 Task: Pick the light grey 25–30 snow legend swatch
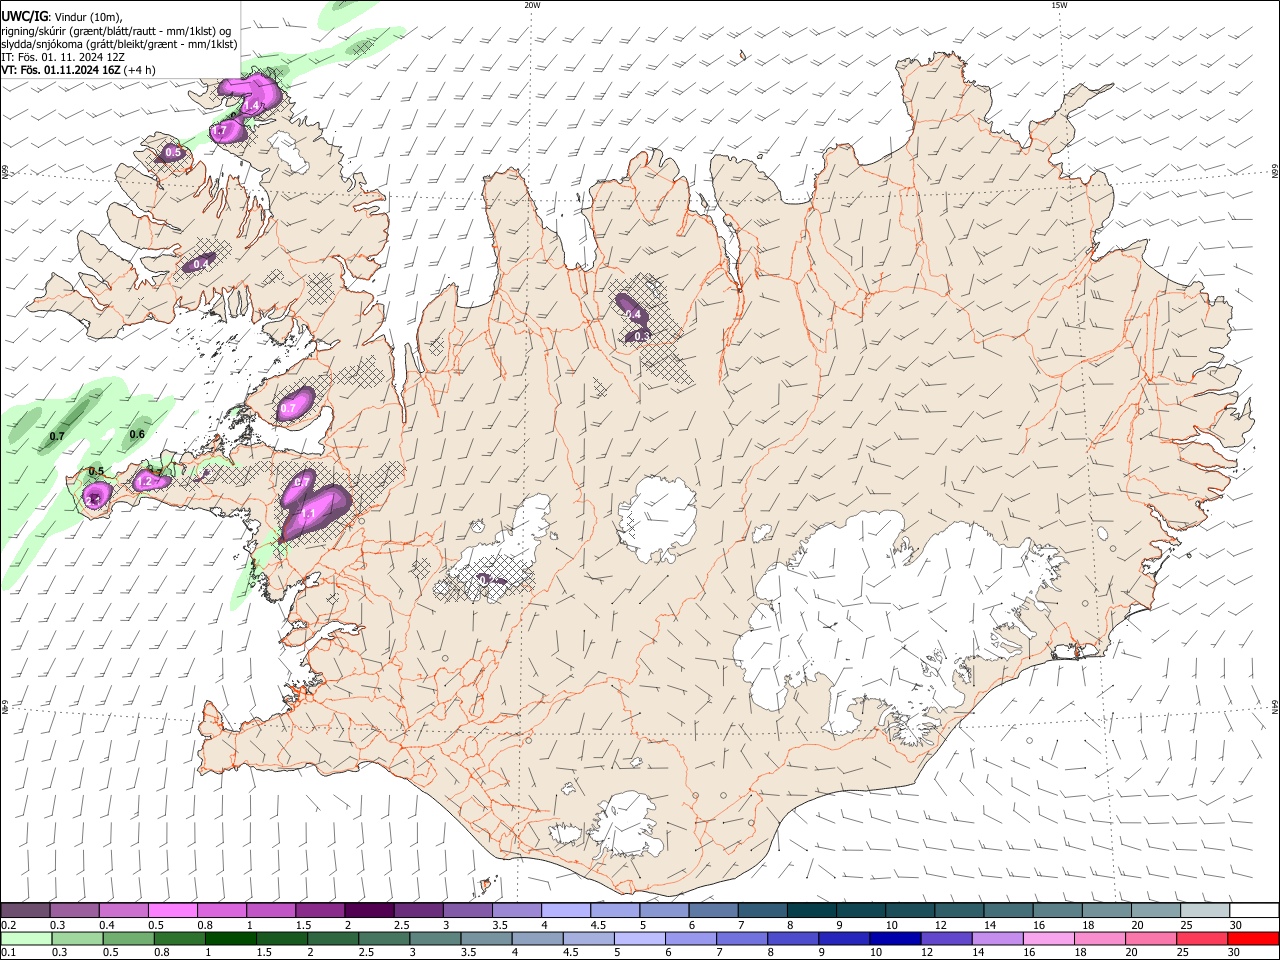tap(1205, 911)
